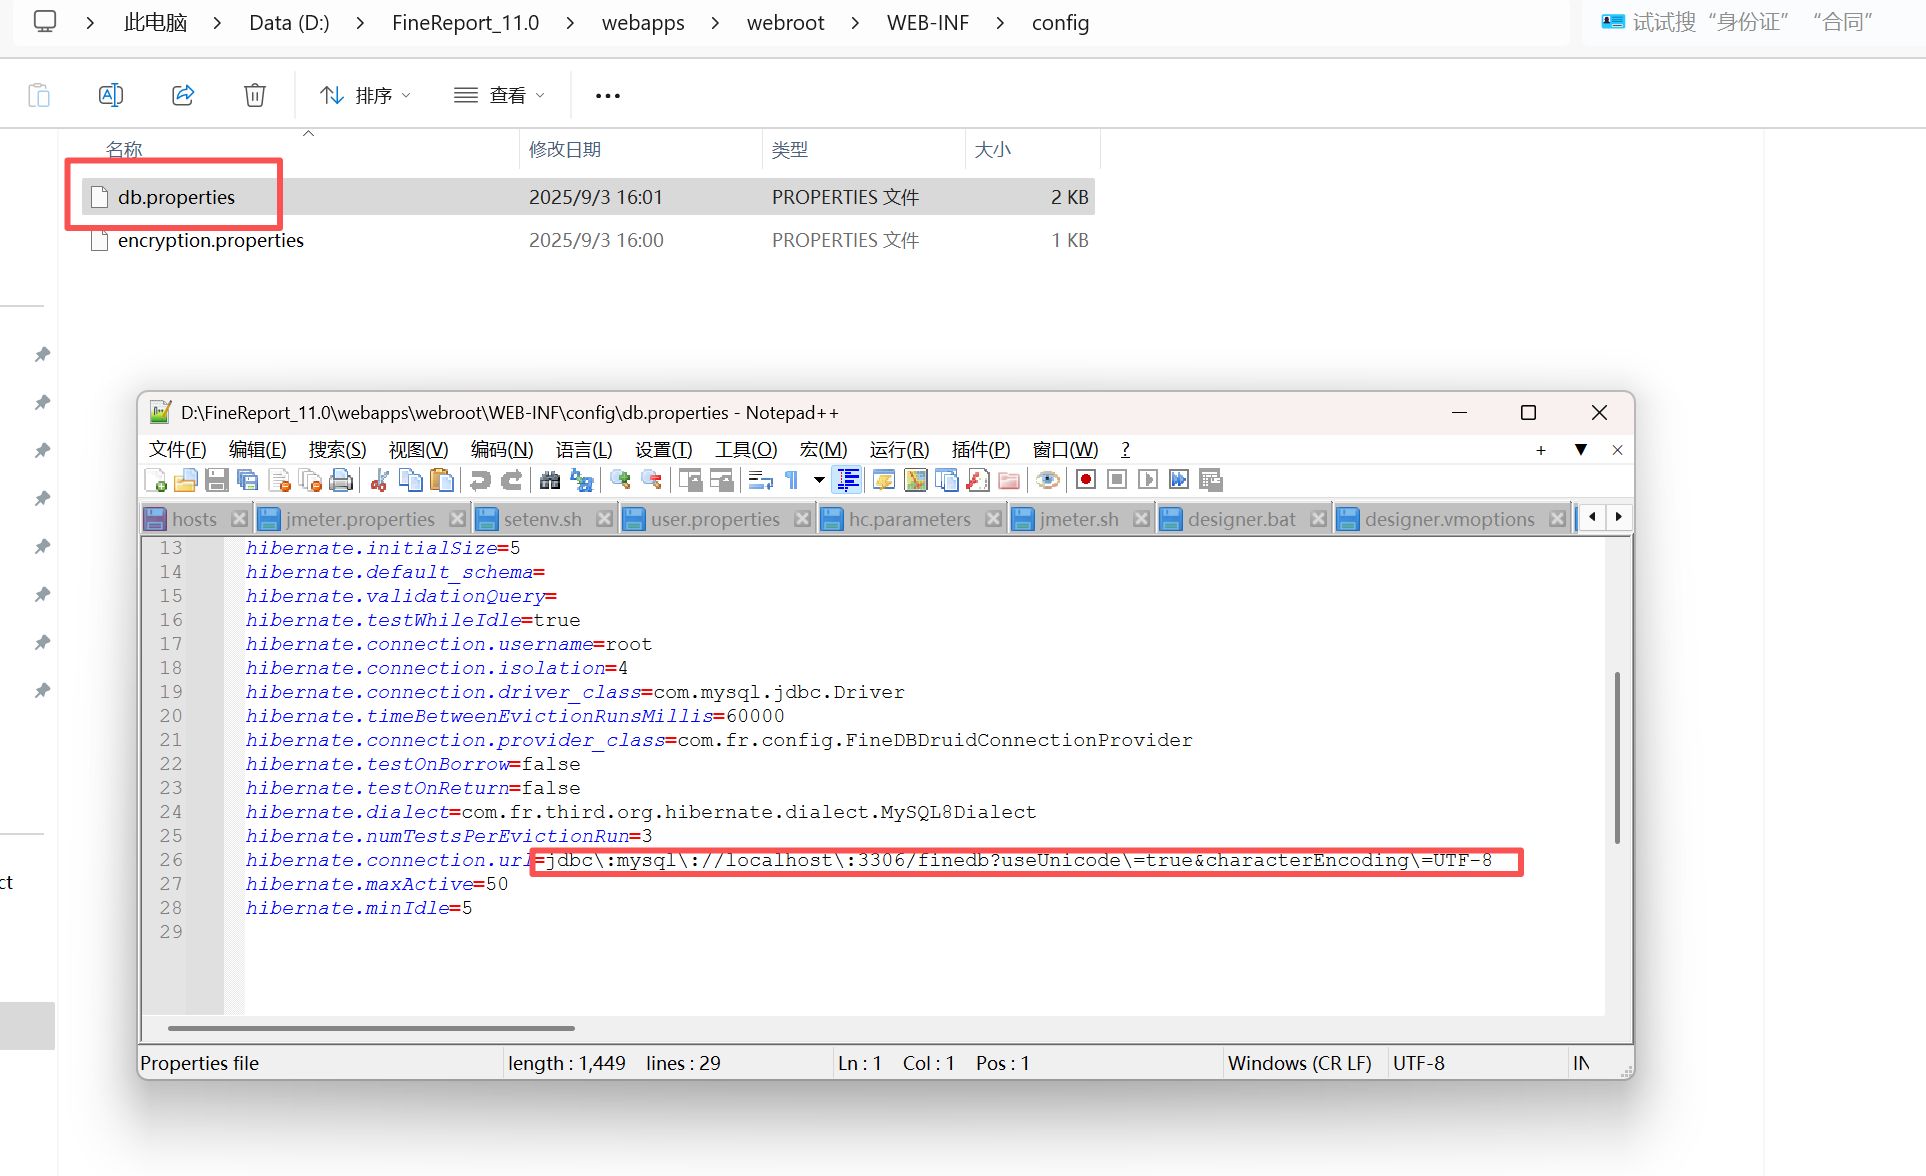
Task: Expand the chevron after 此电脑
Action: pos(217,23)
